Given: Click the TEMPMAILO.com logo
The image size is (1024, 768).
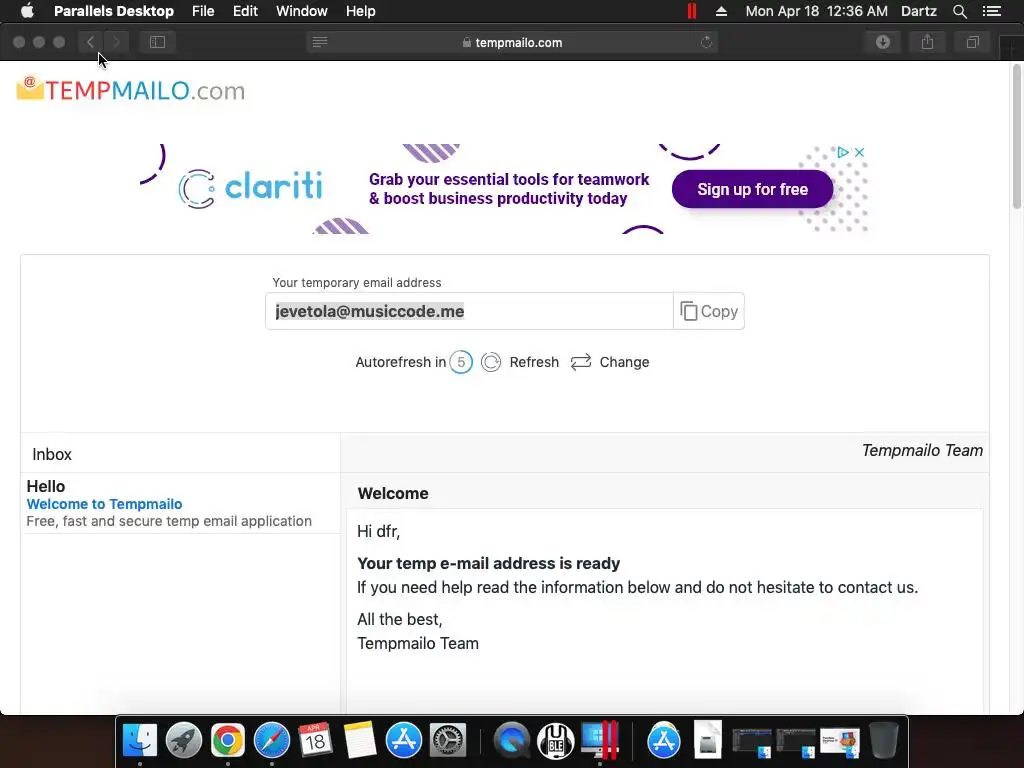Looking at the screenshot, I should tap(131, 90).
